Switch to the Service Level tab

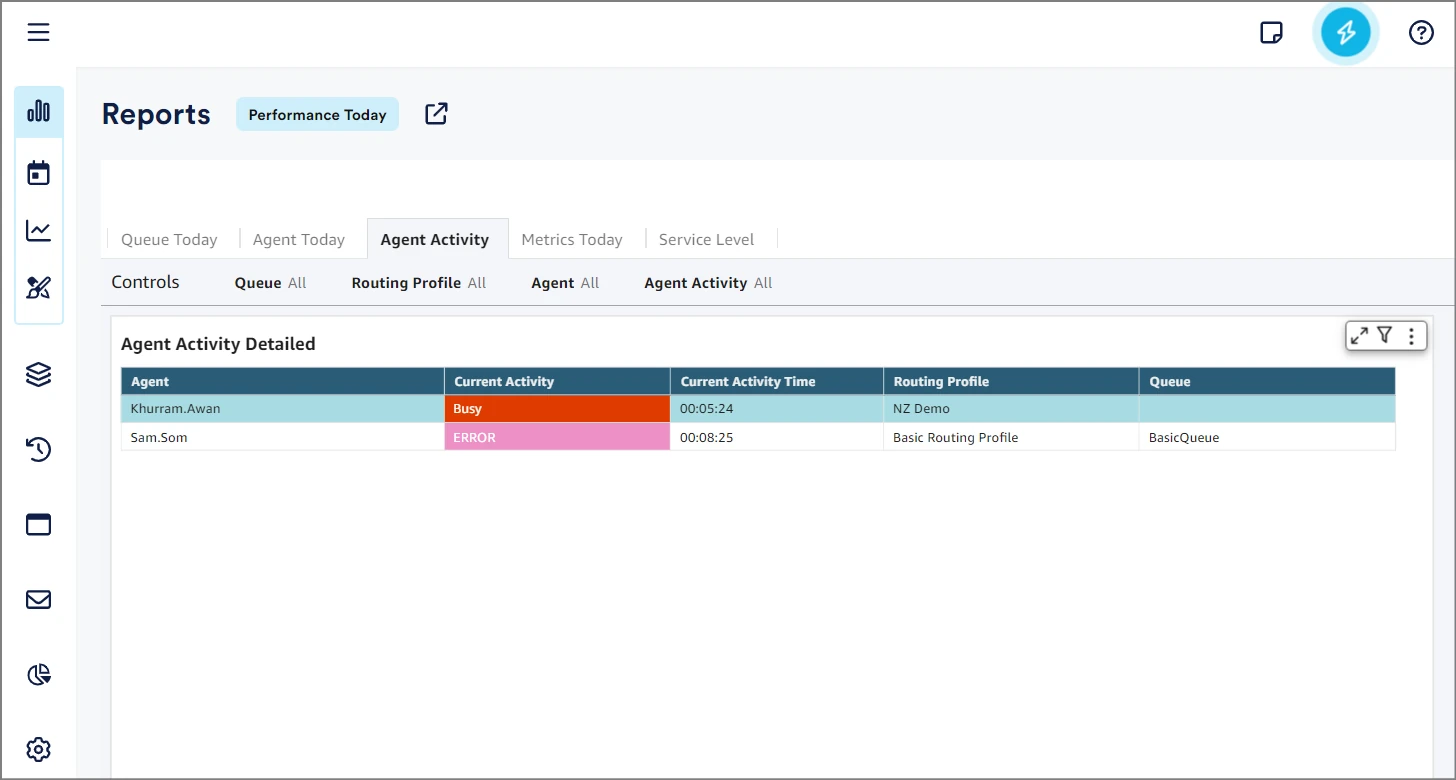coord(706,240)
